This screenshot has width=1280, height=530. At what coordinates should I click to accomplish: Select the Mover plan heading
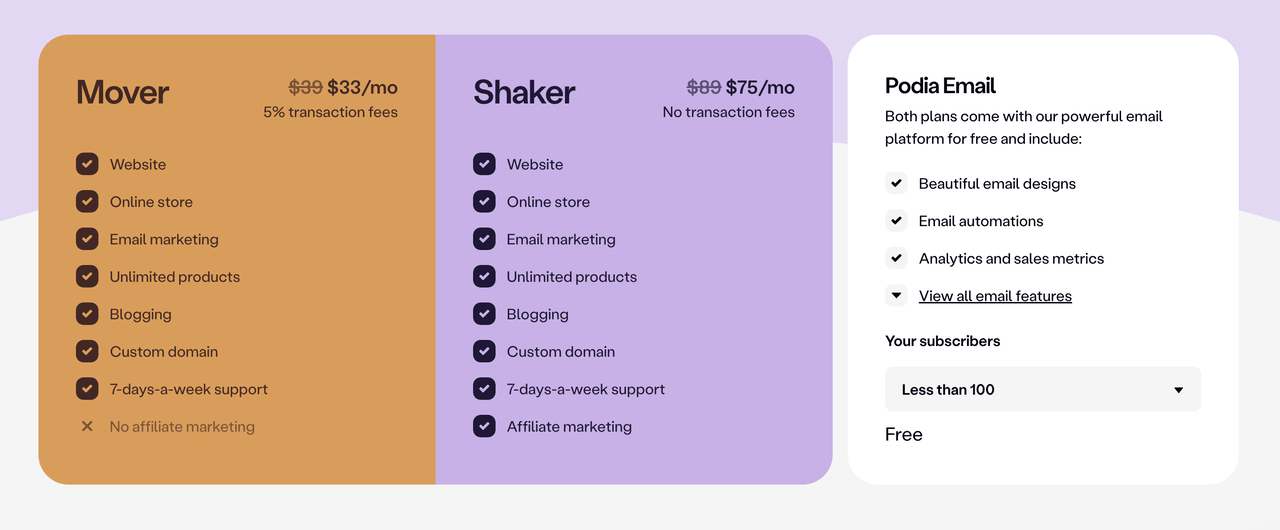pos(123,92)
